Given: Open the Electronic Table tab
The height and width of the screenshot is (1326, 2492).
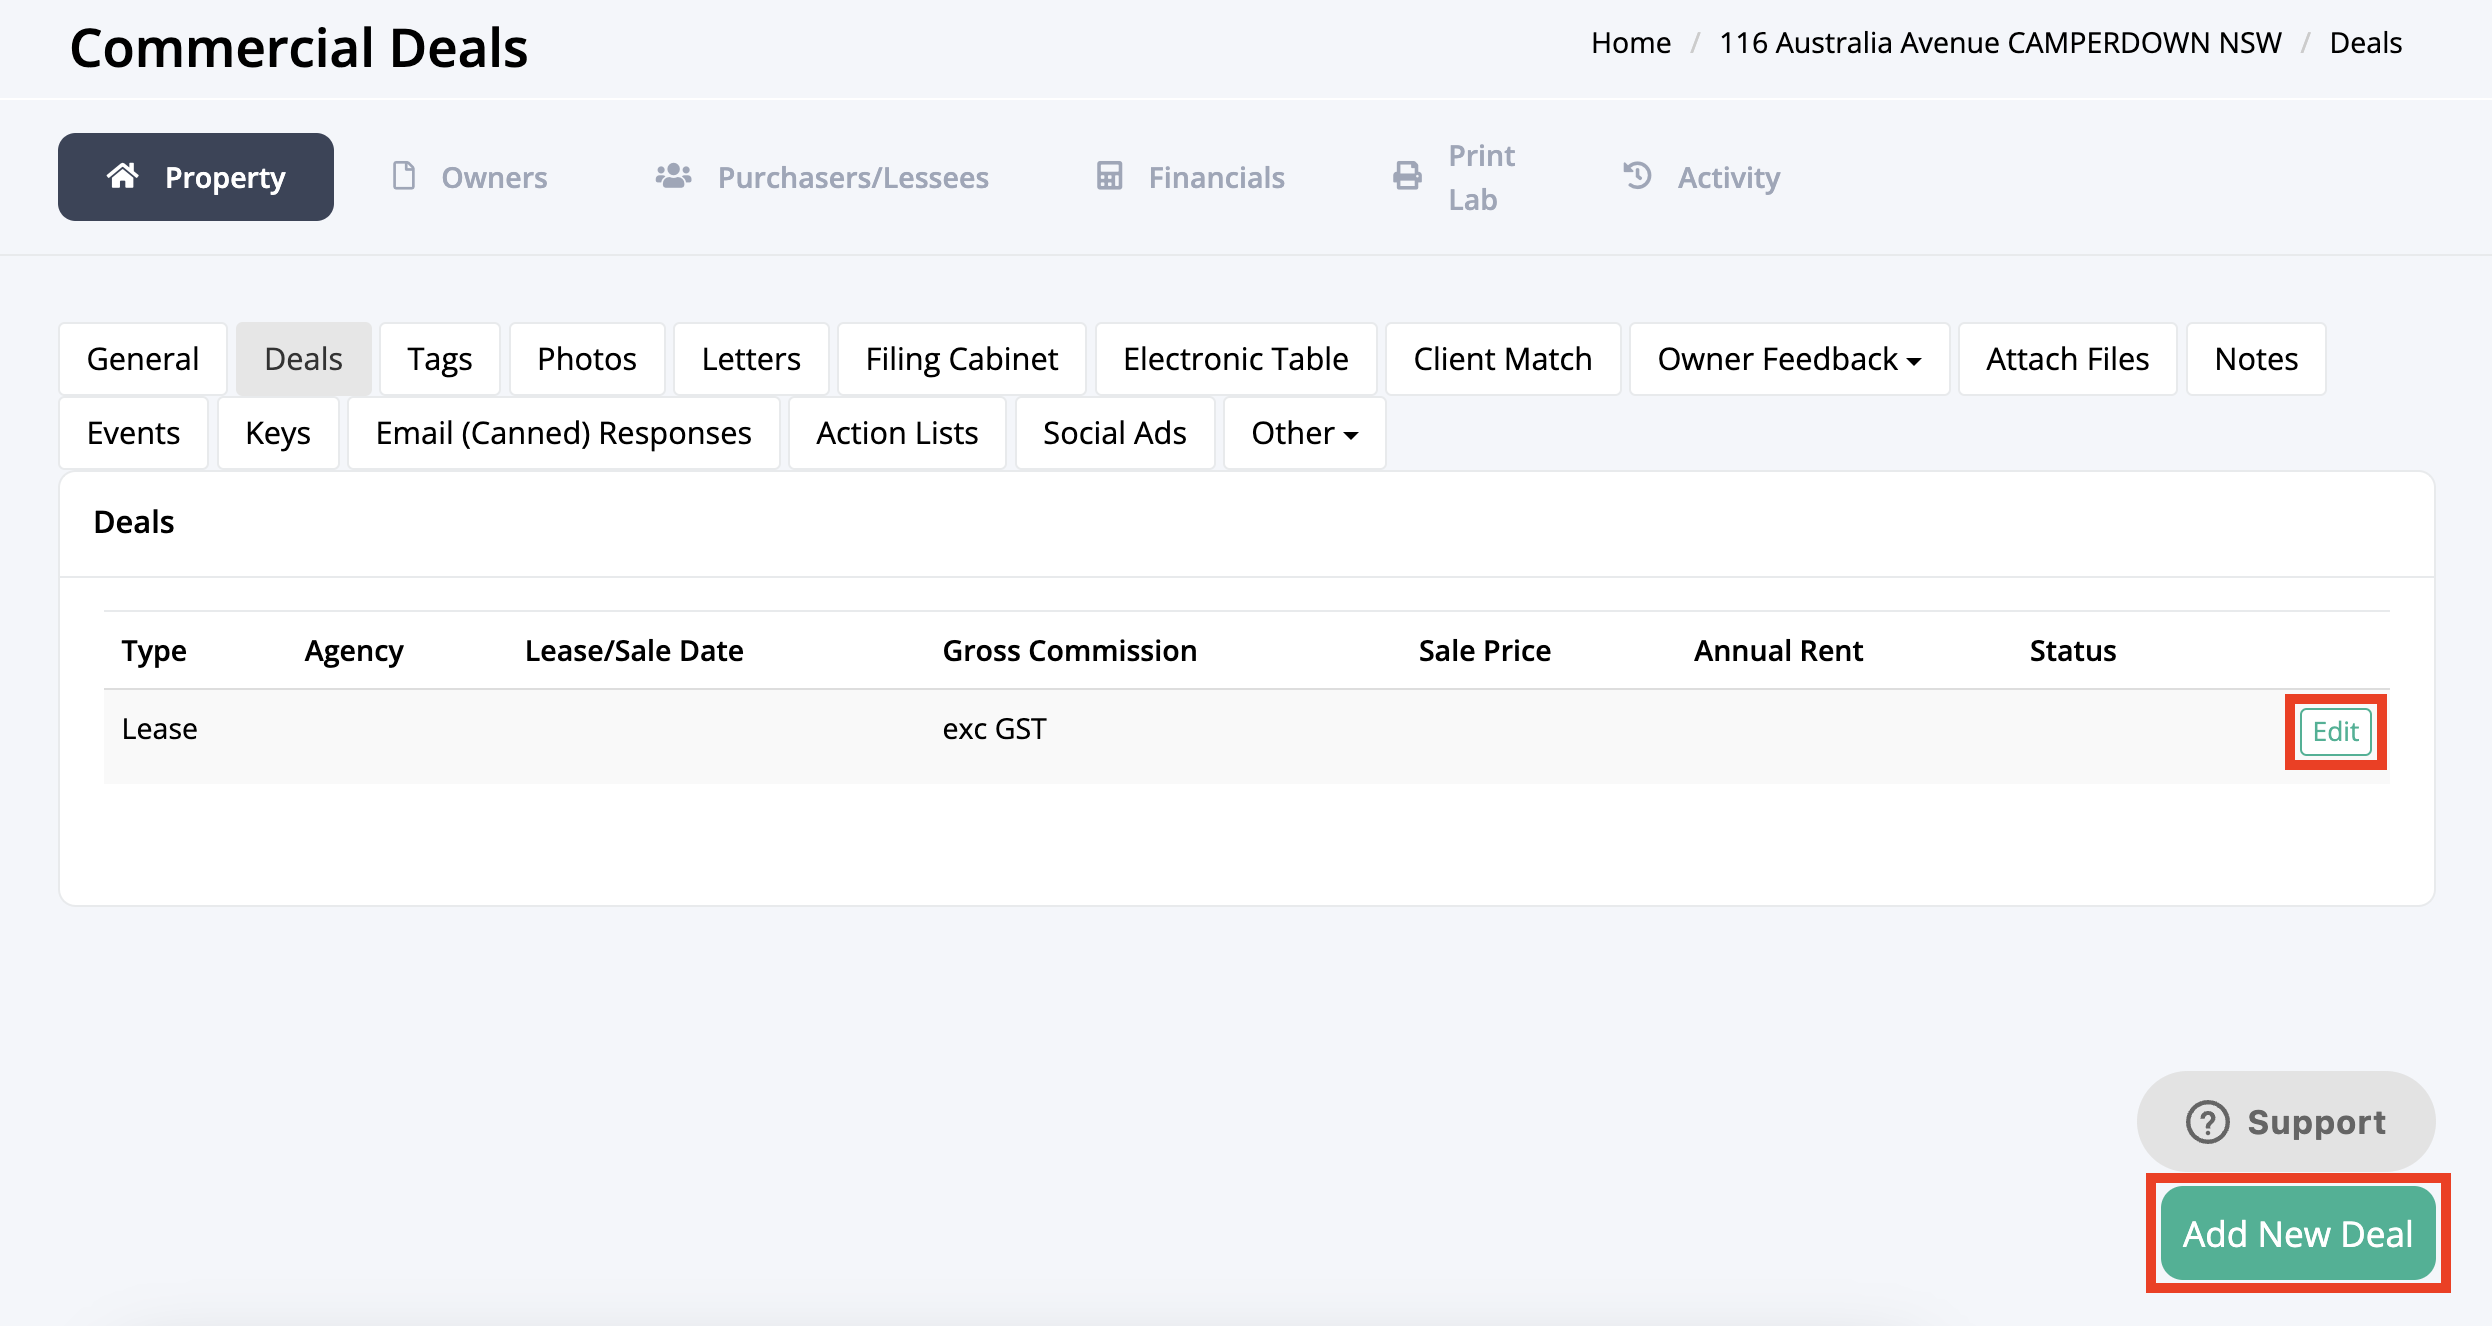Looking at the screenshot, I should (x=1236, y=359).
